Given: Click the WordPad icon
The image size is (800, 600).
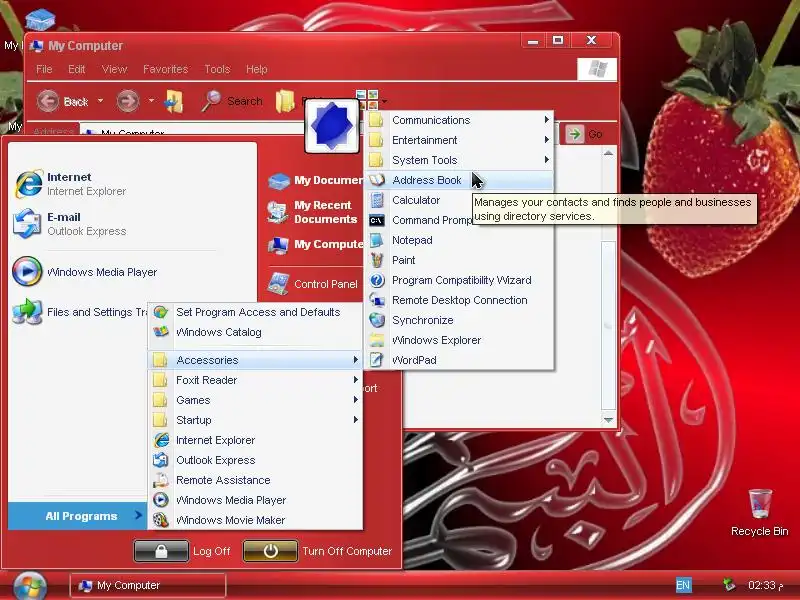Looking at the screenshot, I should 377,360.
